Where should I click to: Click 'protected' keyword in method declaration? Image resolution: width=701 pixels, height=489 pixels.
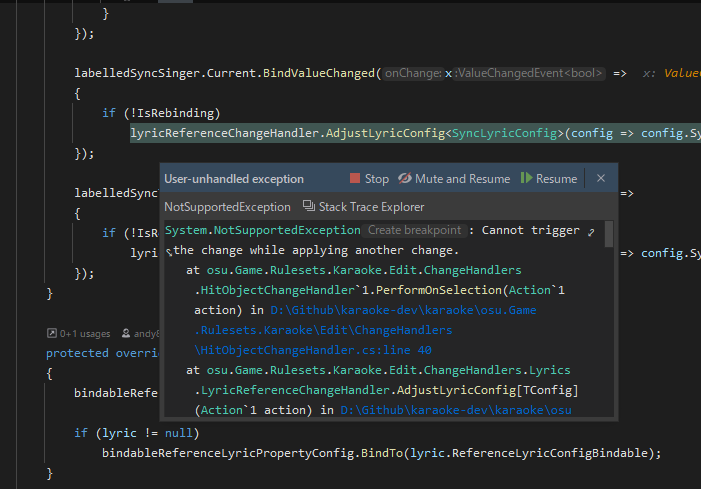[77, 353]
